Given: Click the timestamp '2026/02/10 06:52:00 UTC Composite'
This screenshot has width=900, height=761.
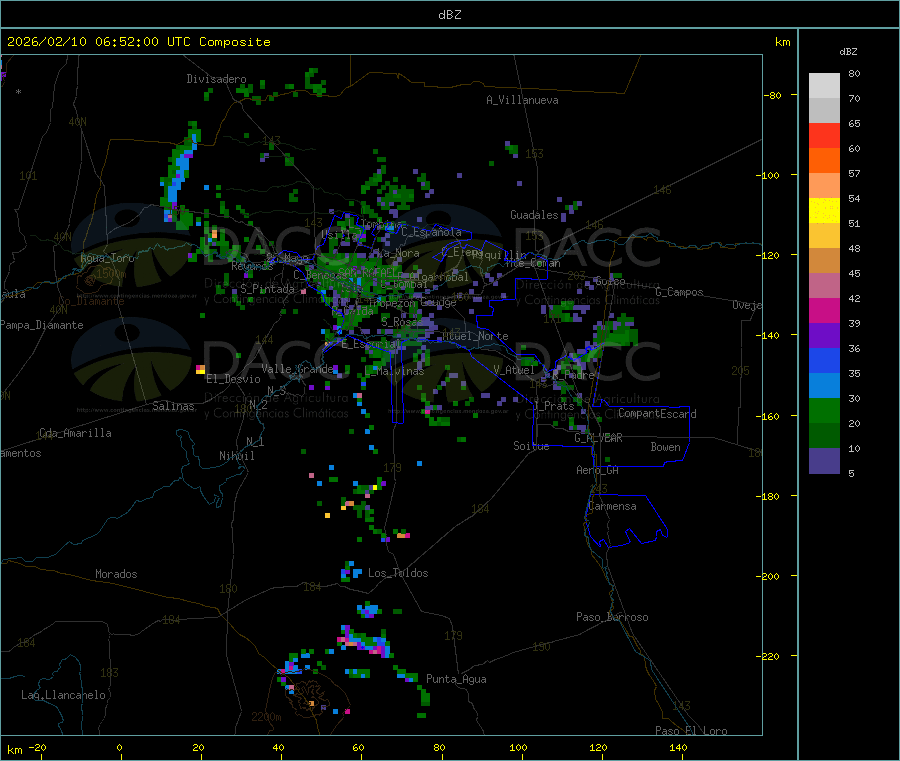Looking at the screenshot, I should coord(138,42).
